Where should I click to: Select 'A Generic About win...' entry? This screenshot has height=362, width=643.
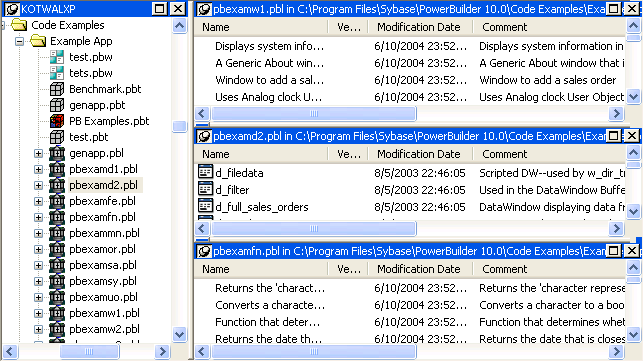click(x=269, y=63)
